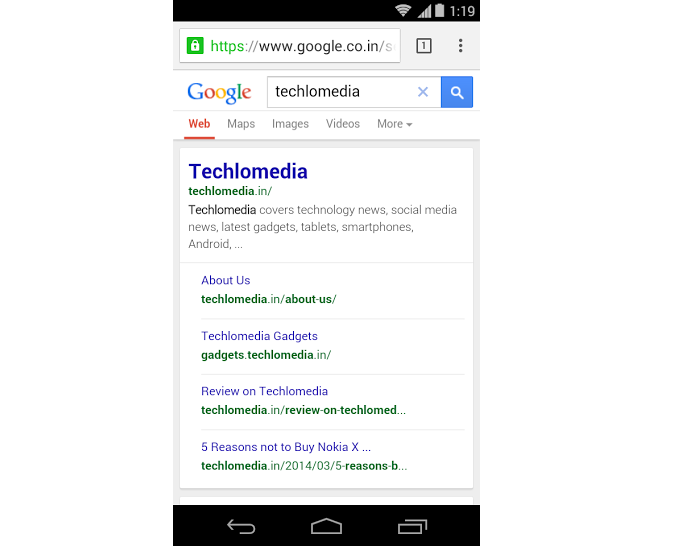Open 5 Reasons not to Buy Nokia X link
This screenshot has height=546, width=697.
click(x=286, y=446)
